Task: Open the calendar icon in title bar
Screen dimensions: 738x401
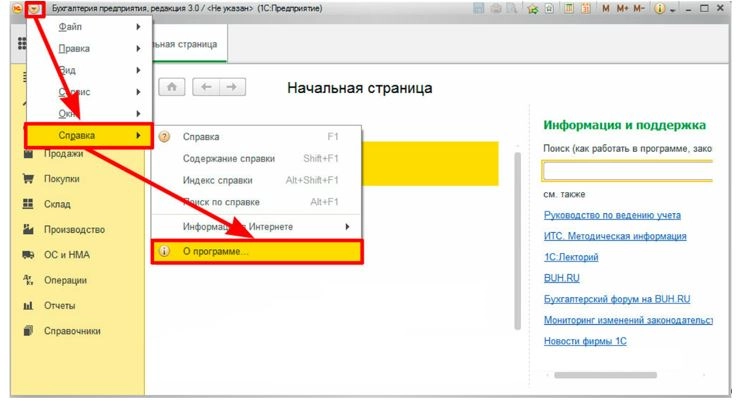Action: (586, 8)
